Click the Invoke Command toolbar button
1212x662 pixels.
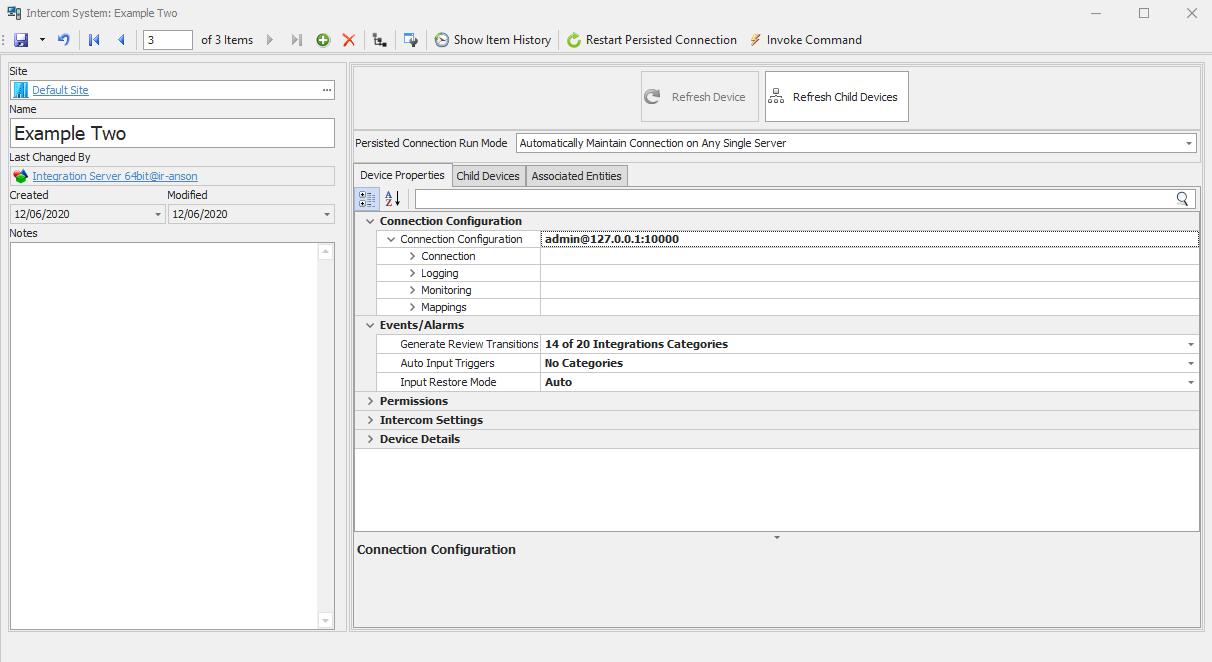pos(805,40)
